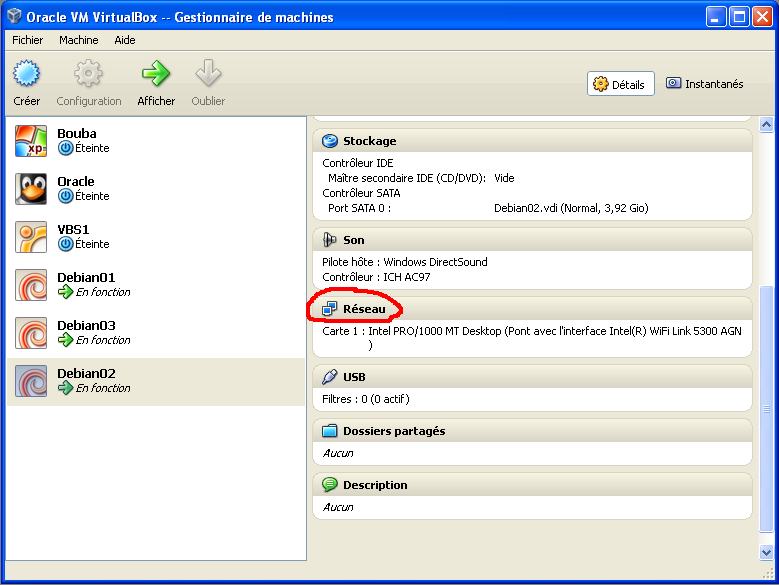Image resolution: width=779 pixels, height=585 pixels.
Task: Maximize the VirtualBox window
Action: click(x=739, y=16)
